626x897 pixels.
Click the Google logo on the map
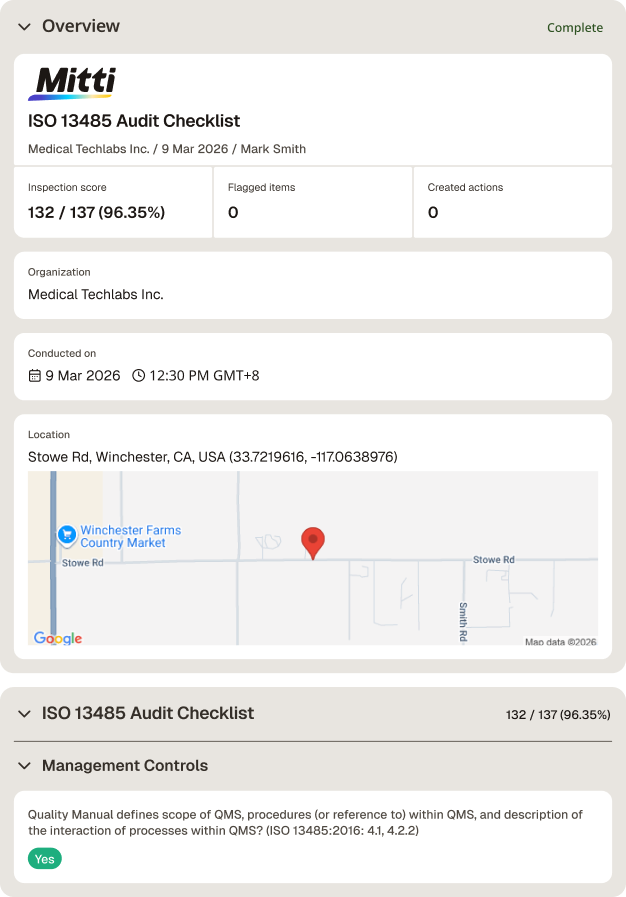58,638
